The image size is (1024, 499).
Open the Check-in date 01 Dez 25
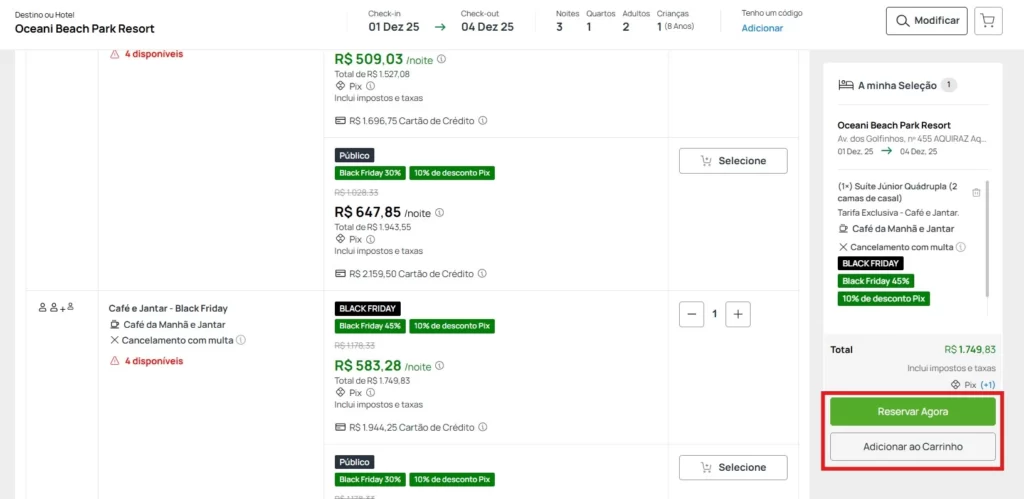coord(393,27)
